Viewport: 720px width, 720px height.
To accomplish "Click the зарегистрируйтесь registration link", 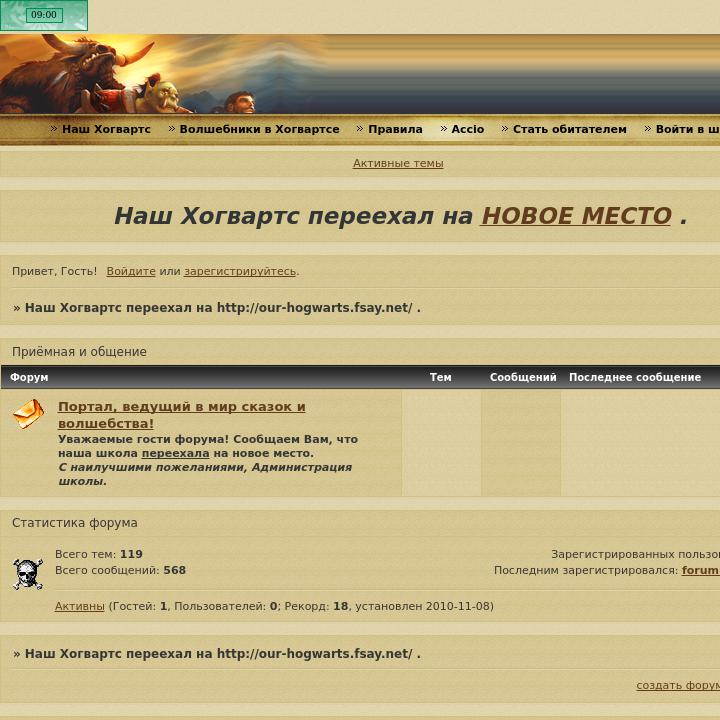I will pos(240,271).
